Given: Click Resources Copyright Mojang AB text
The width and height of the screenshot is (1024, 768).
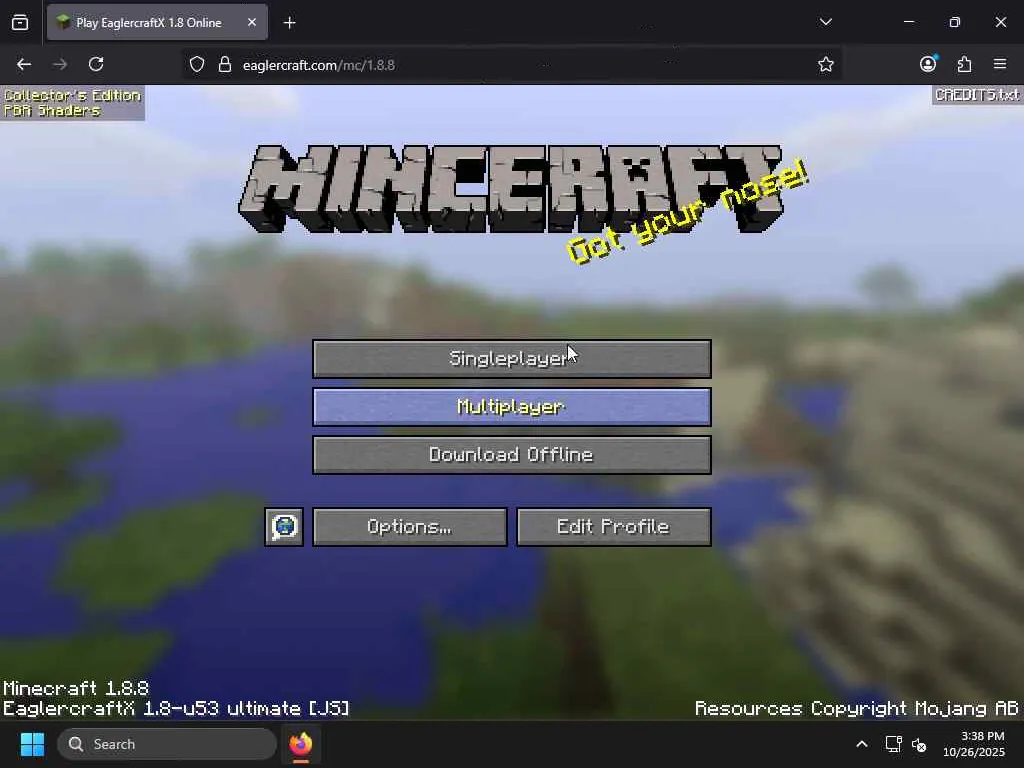Looking at the screenshot, I should coord(856,709).
